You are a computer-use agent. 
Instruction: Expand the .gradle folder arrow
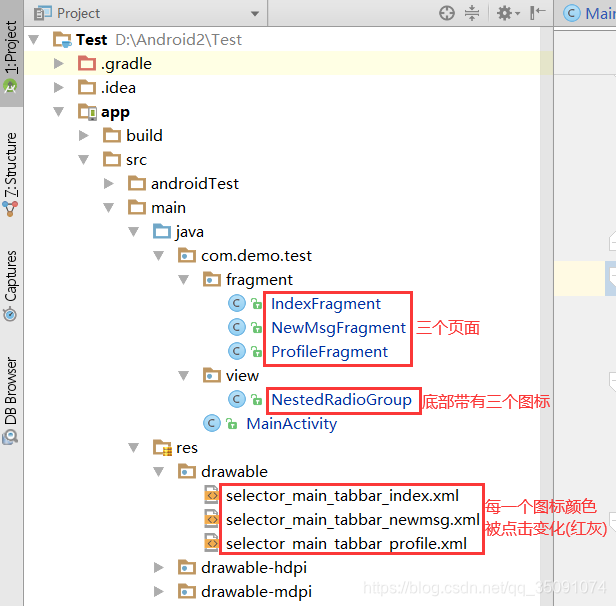click(59, 64)
